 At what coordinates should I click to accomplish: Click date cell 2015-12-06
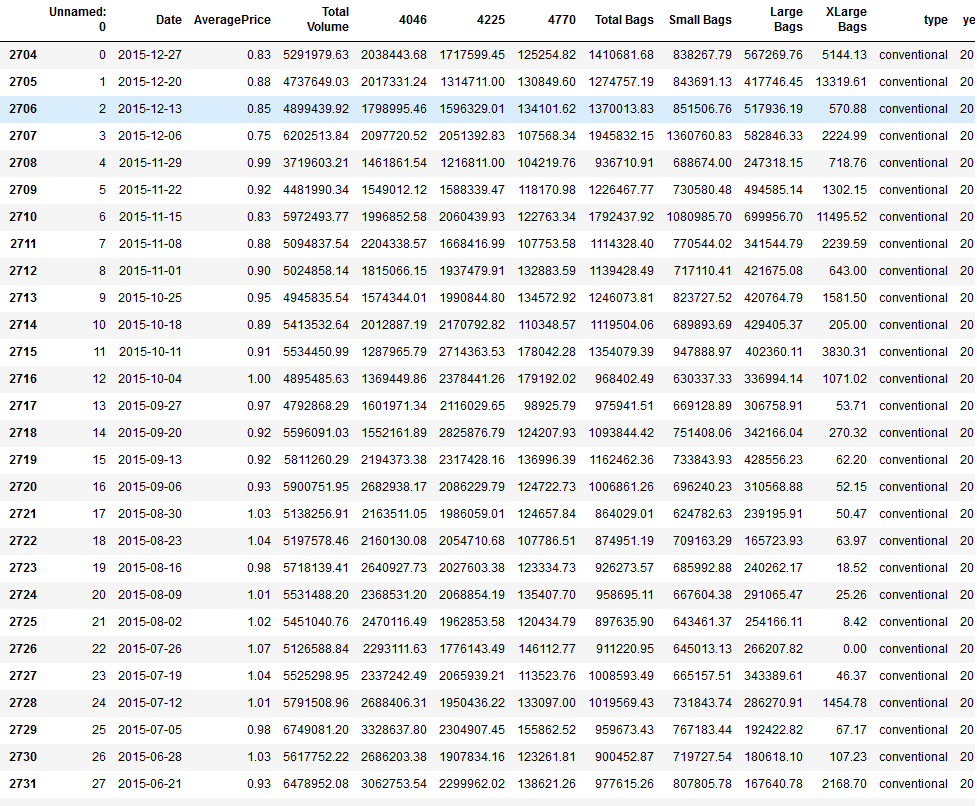tap(150, 136)
